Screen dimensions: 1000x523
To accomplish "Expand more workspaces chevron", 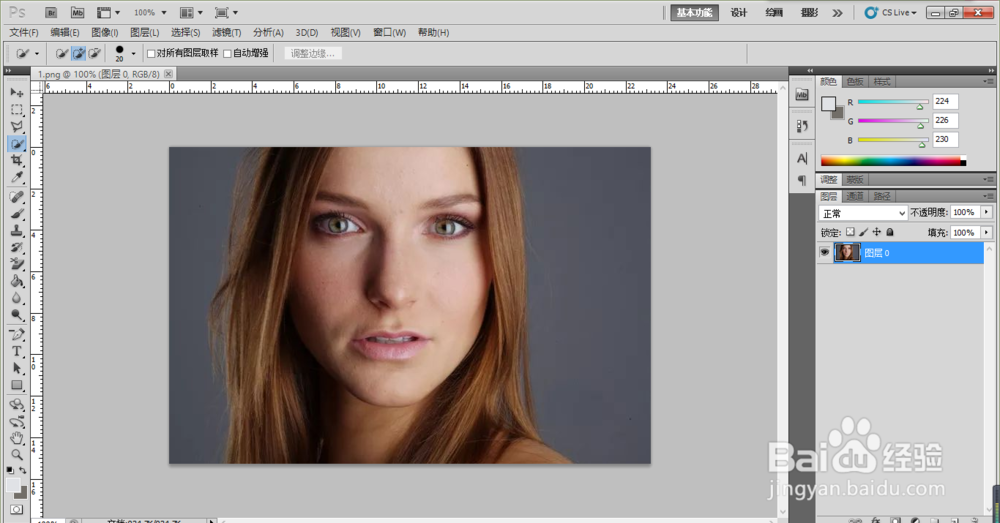I will pos(837,13).
